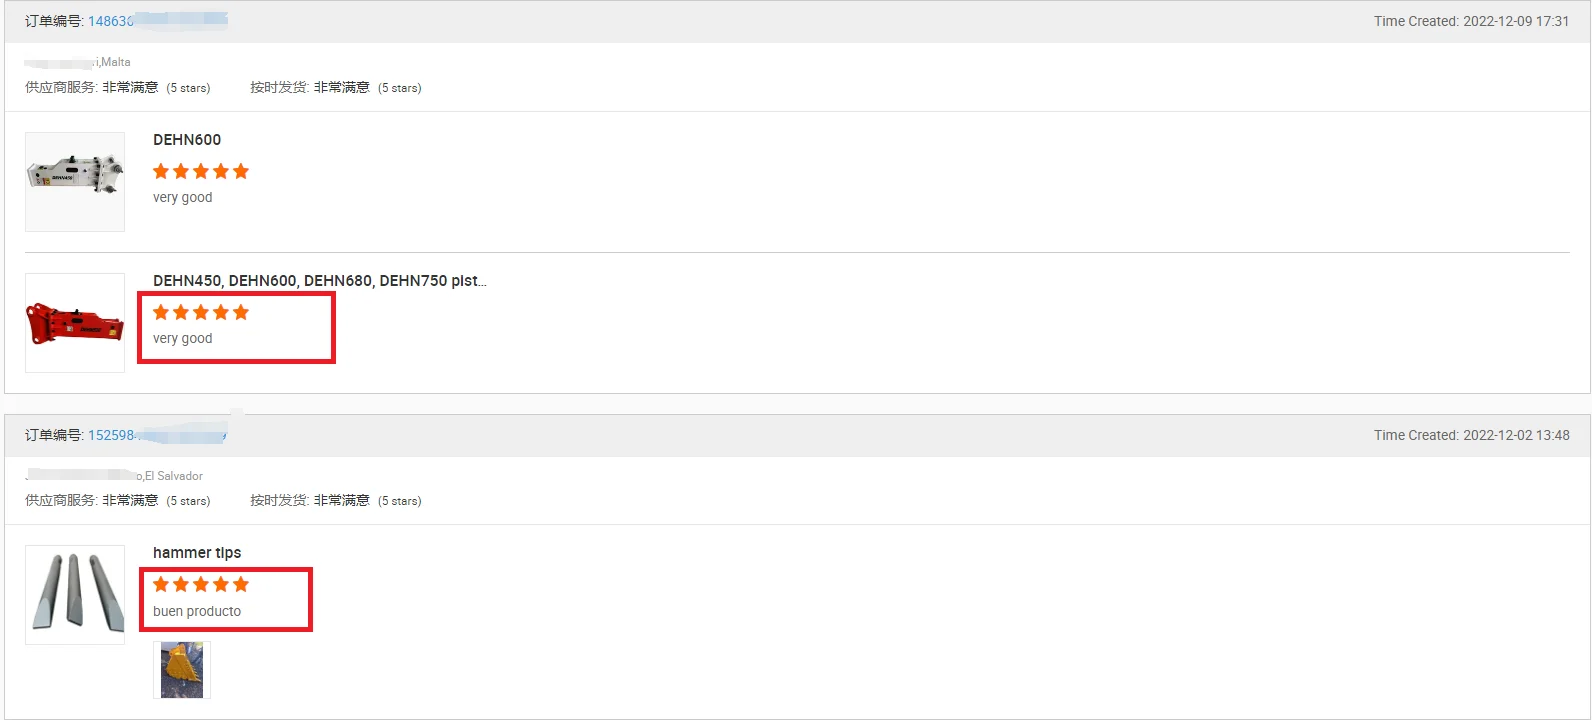View the yellow bucket review photo
Image resolution: width=1592 pixels, height=720 pixels.
point(182,670)
